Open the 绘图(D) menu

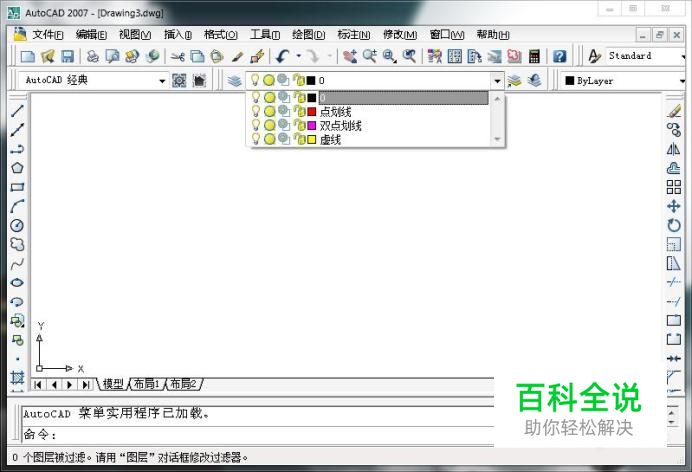[x=308, y=34]
